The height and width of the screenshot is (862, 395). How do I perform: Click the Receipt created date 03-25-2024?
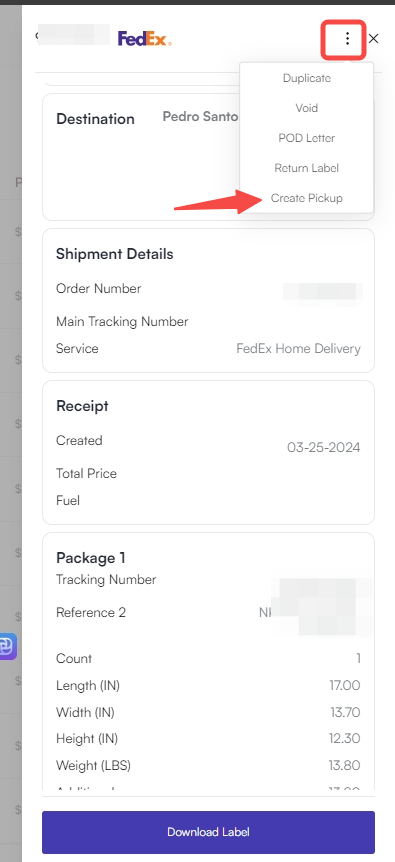[324, 447]
